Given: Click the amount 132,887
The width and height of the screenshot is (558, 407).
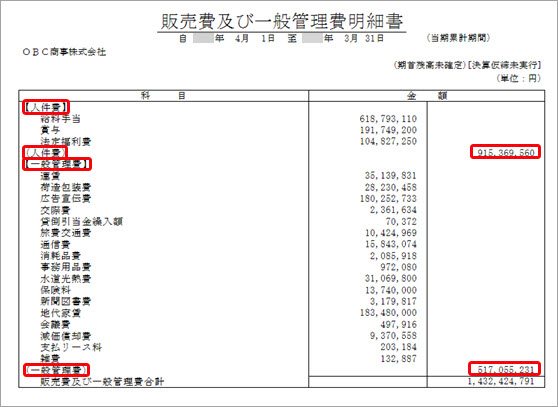Looking at the screenshot, I should click(398, 358).
